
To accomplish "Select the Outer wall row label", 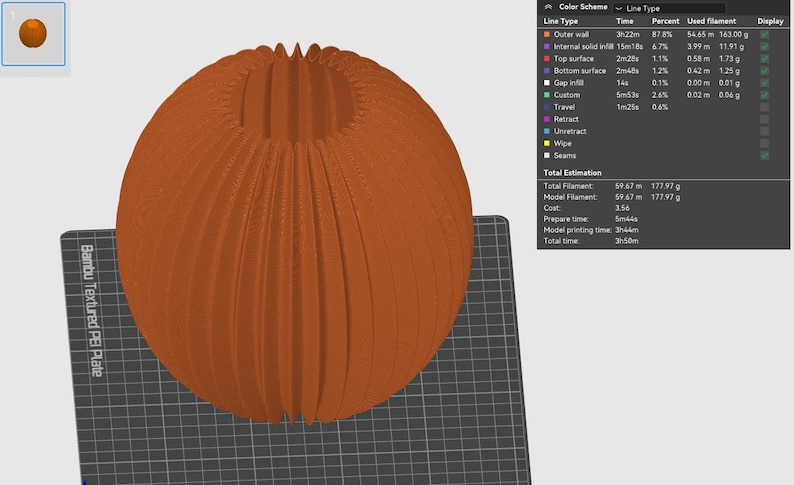I will pos(571,34).
